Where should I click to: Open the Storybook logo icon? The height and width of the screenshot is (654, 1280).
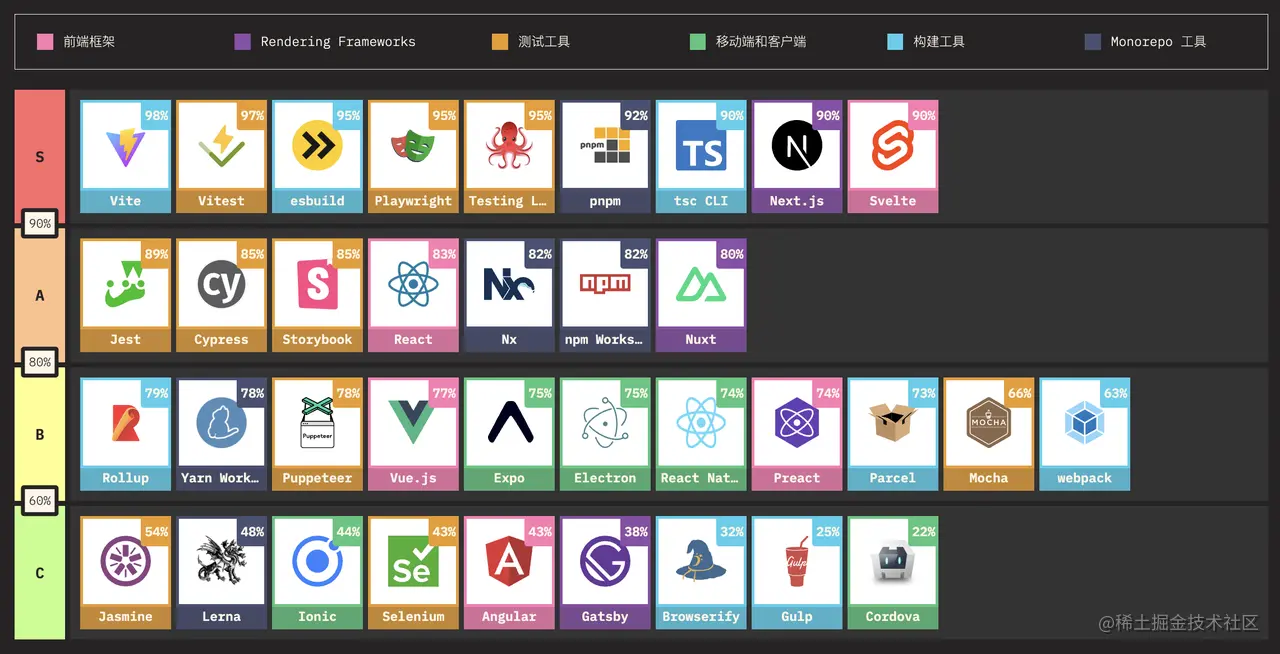[x=317, y=286]
